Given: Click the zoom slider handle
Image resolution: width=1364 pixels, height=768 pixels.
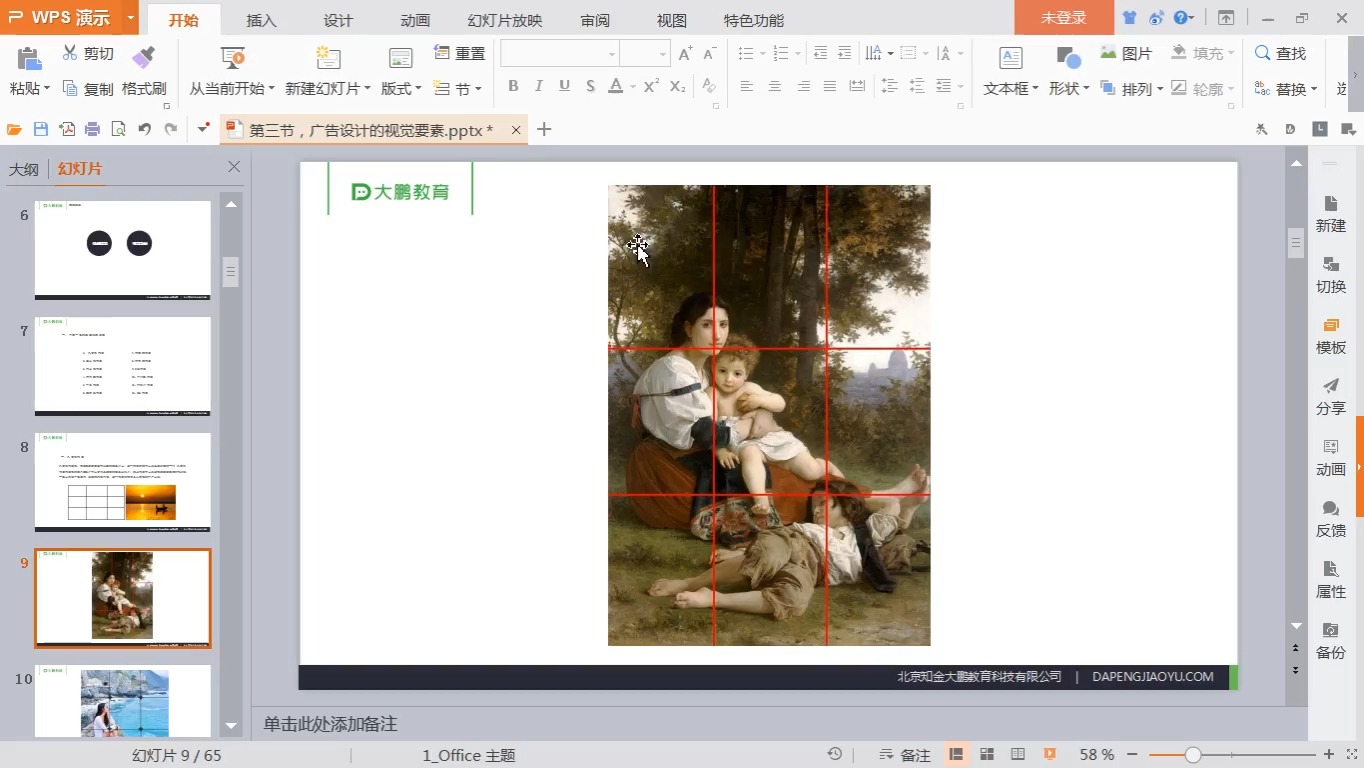Looking at the screenshot, I should (1193, 755).
